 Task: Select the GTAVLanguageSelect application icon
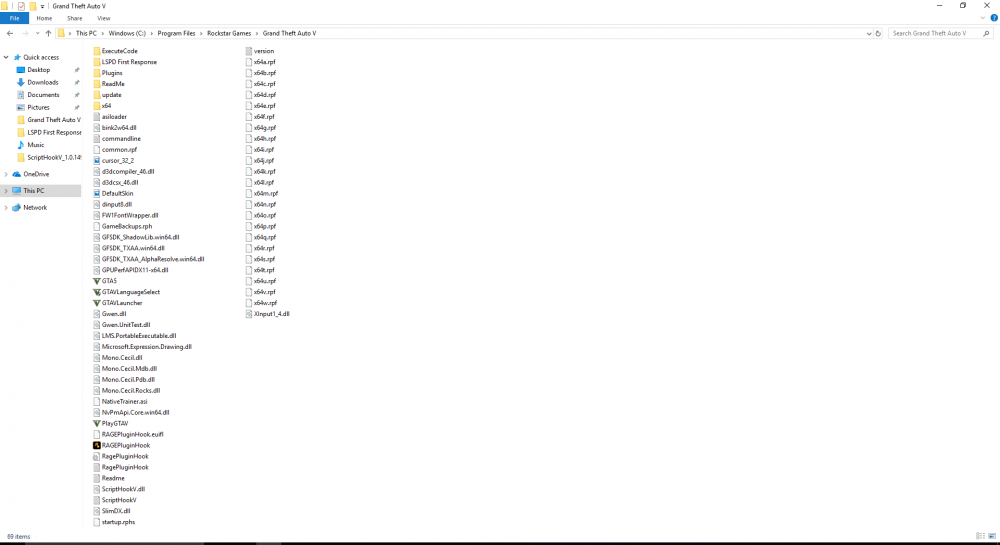(97, 292)
